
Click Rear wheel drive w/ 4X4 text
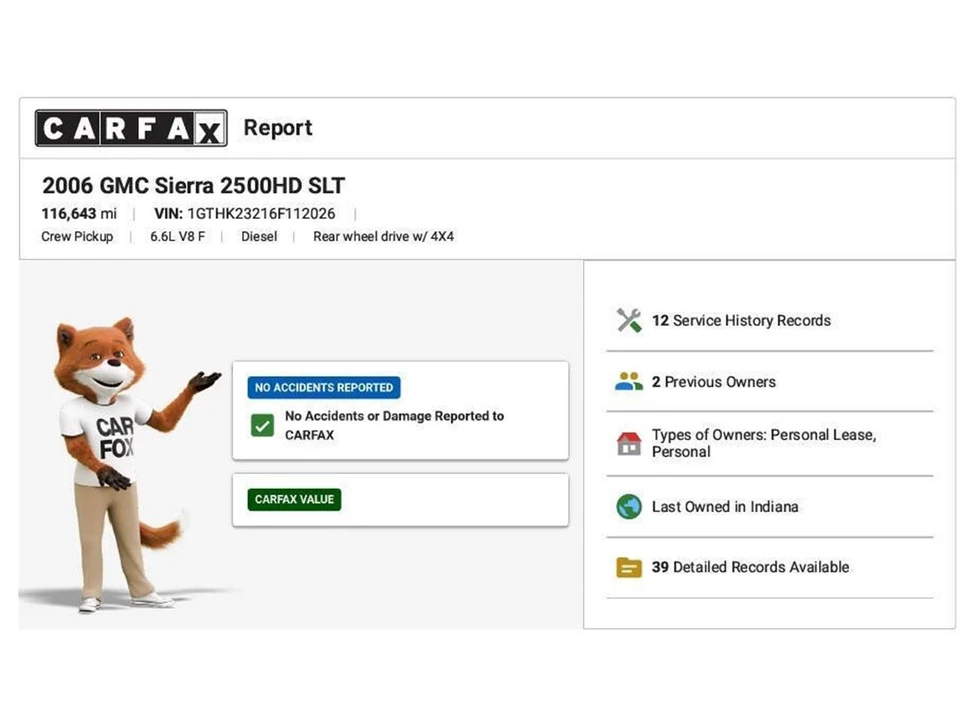coord(383,236)
